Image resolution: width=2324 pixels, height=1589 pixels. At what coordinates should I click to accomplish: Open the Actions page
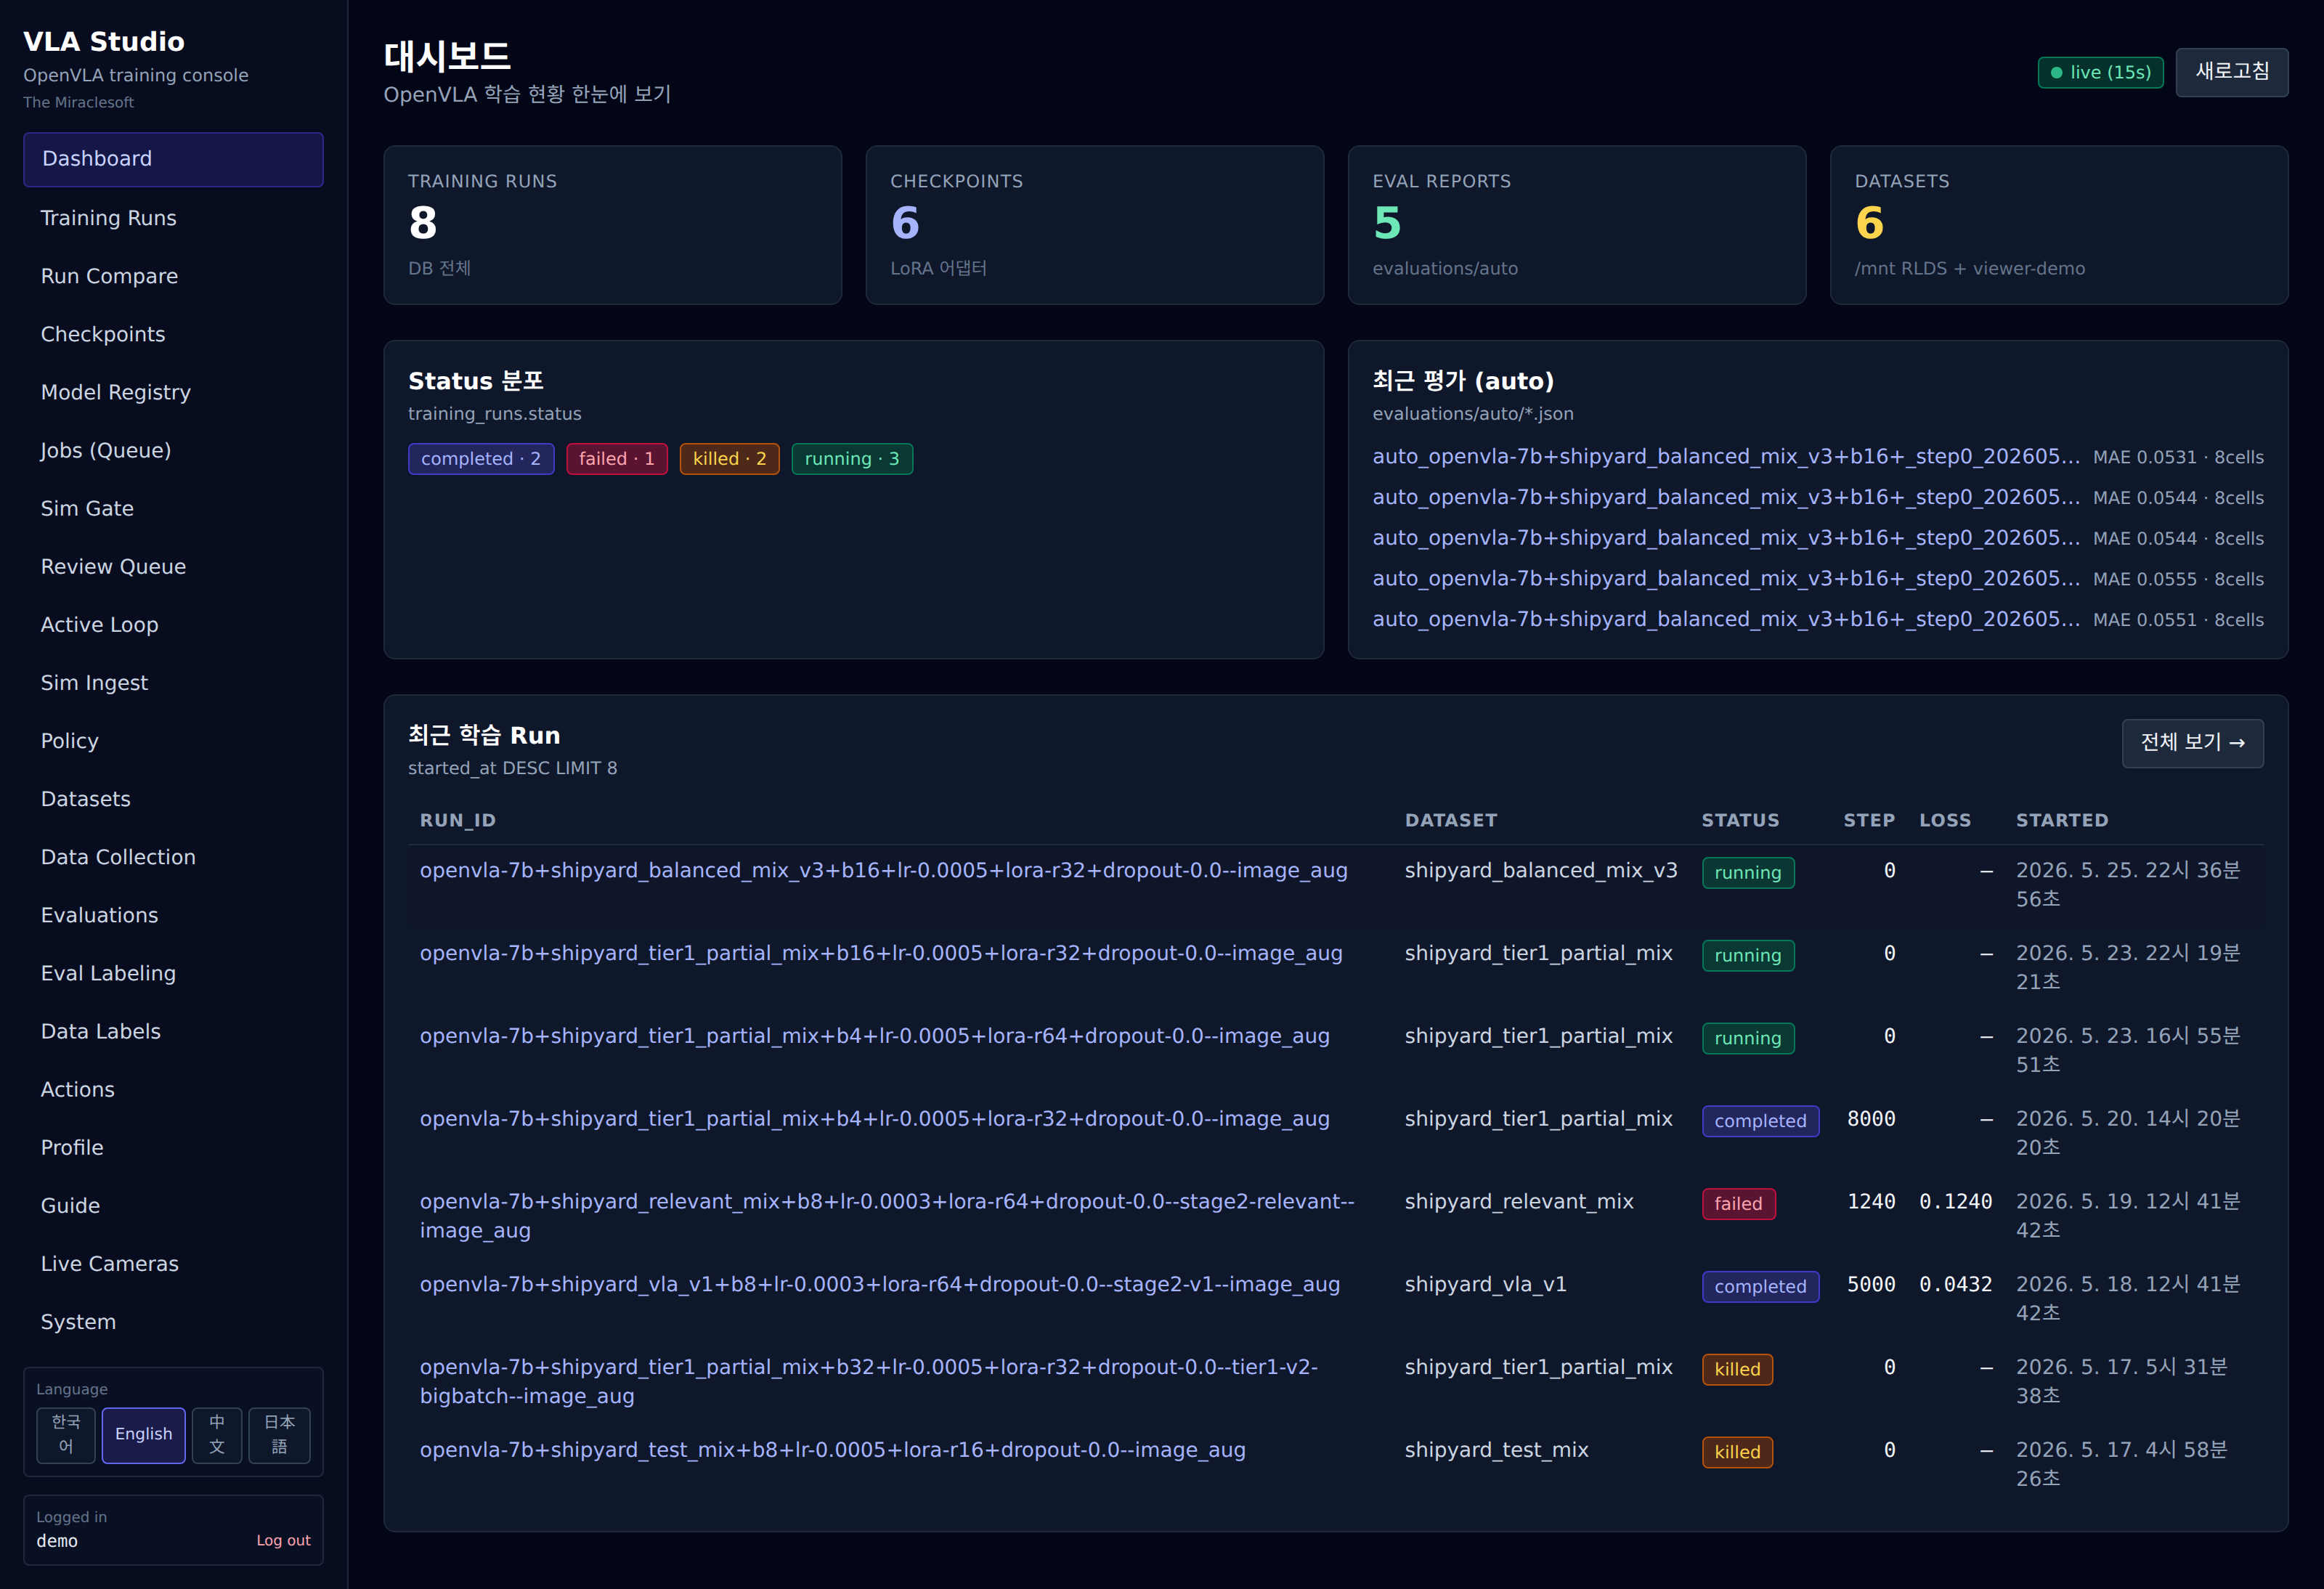(x=173, y=1089)
